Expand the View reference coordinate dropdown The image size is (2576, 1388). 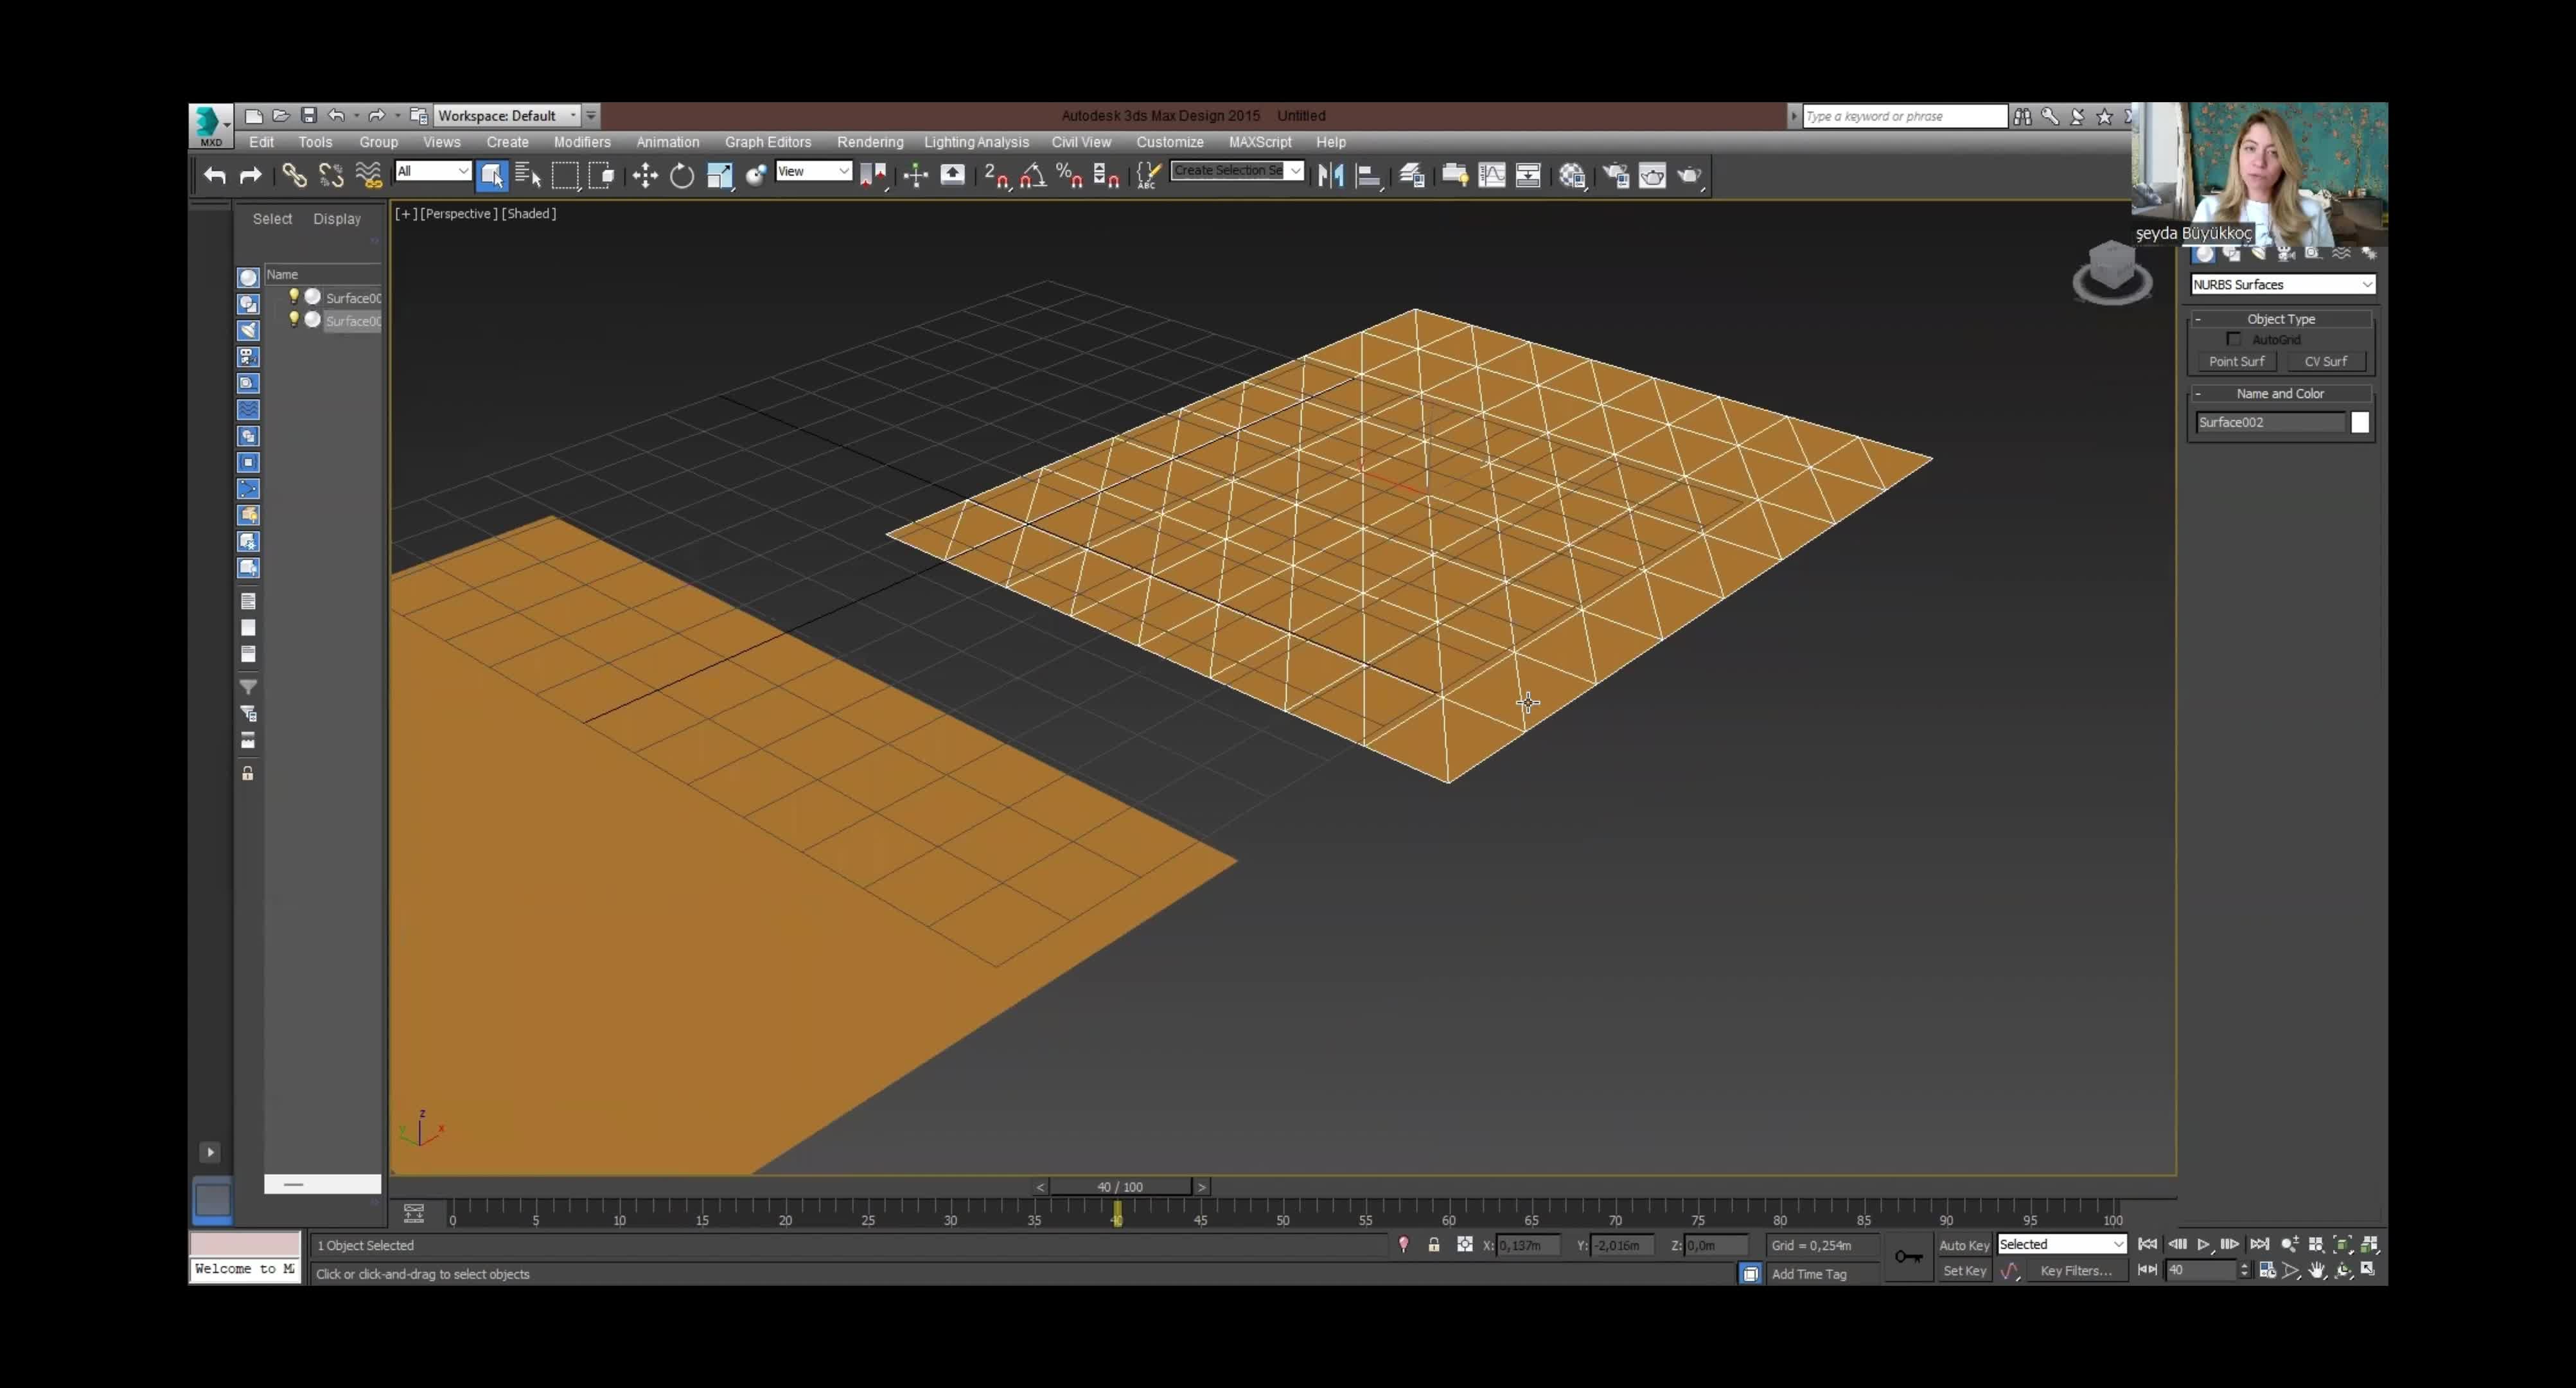(x=814, y=171)
